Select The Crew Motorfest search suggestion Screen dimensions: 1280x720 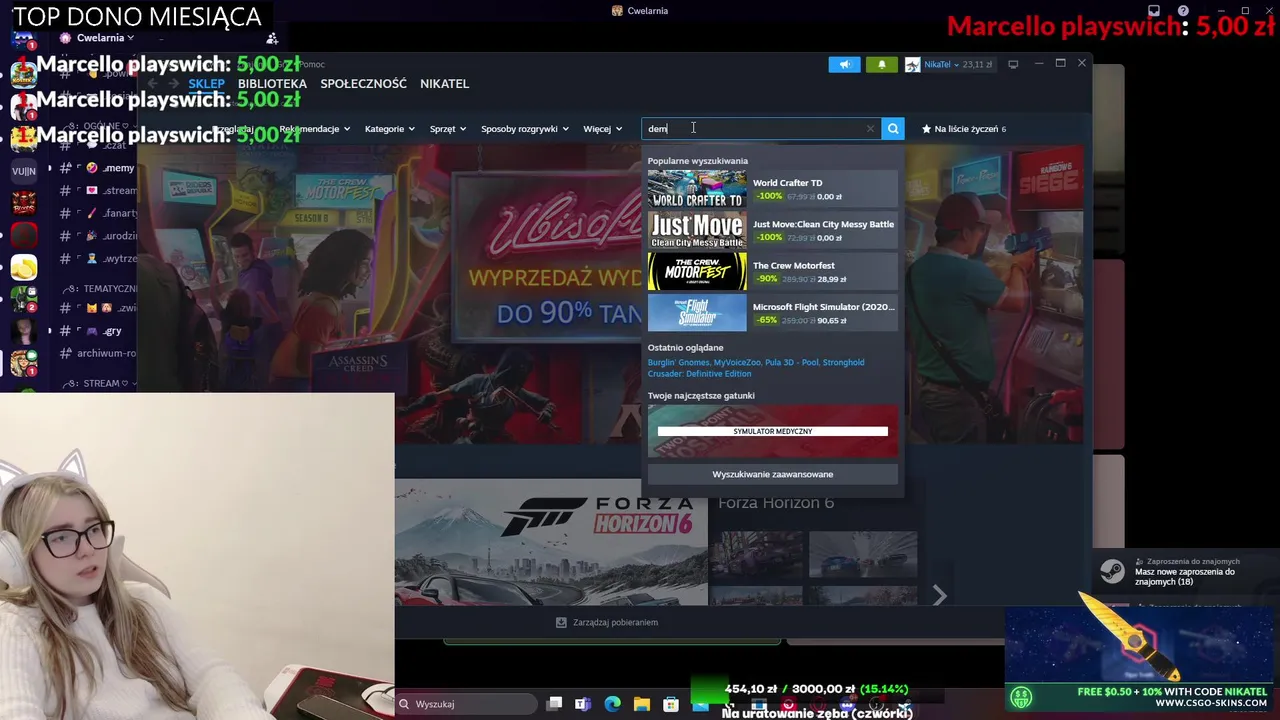pos(772,272)
